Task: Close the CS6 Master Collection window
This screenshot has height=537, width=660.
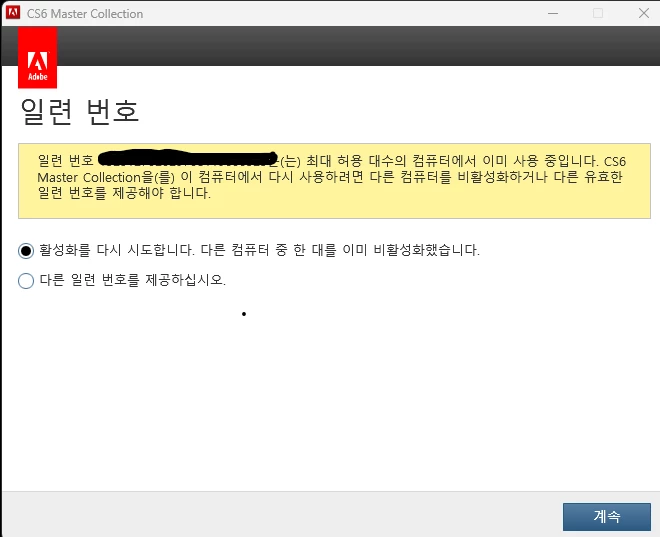Action: pyautogui.click(x=644, y=13)
